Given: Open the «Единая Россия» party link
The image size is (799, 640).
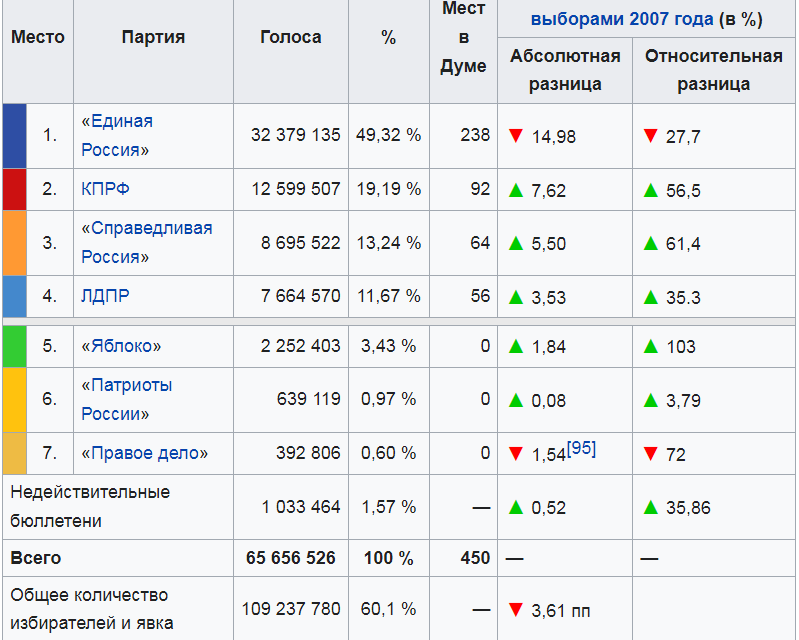Looking at the screenshot, I should tap(117, 136).
